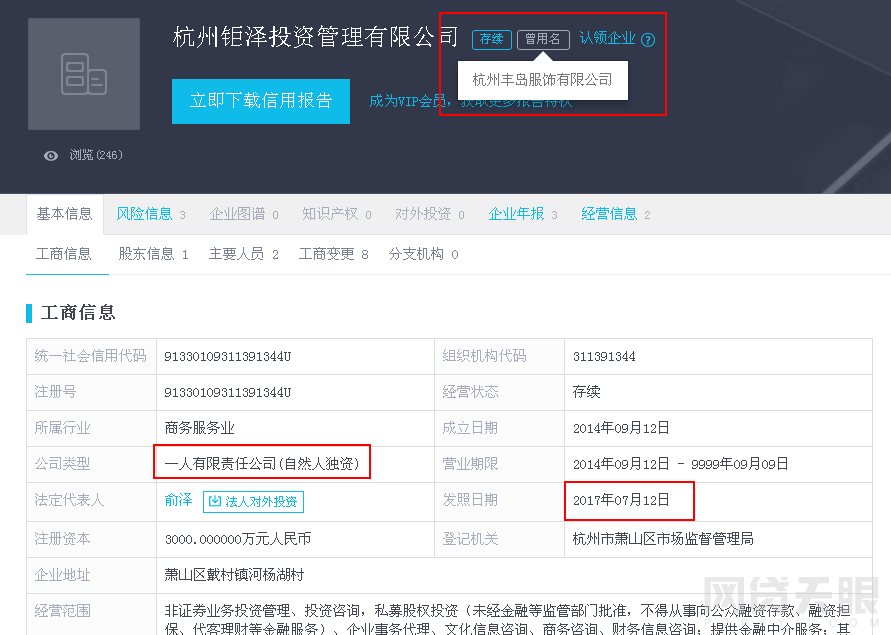Click the 曾用名 tag
Image resolution: width=891 pixels, height=635 pixels.
543,39
